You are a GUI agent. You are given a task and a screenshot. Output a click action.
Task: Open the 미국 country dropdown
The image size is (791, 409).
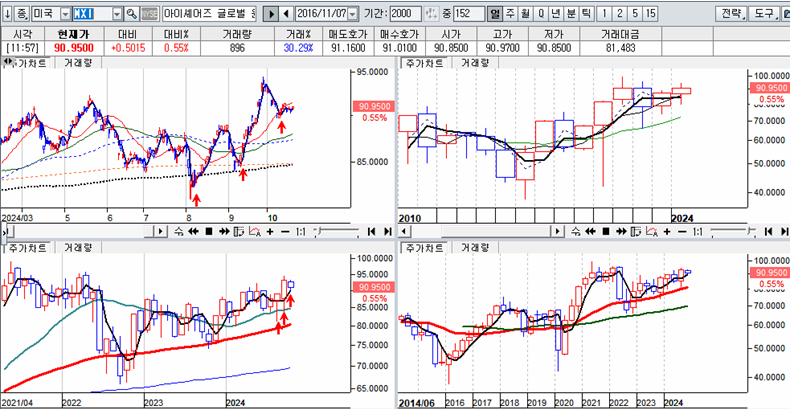pos(66,14)
